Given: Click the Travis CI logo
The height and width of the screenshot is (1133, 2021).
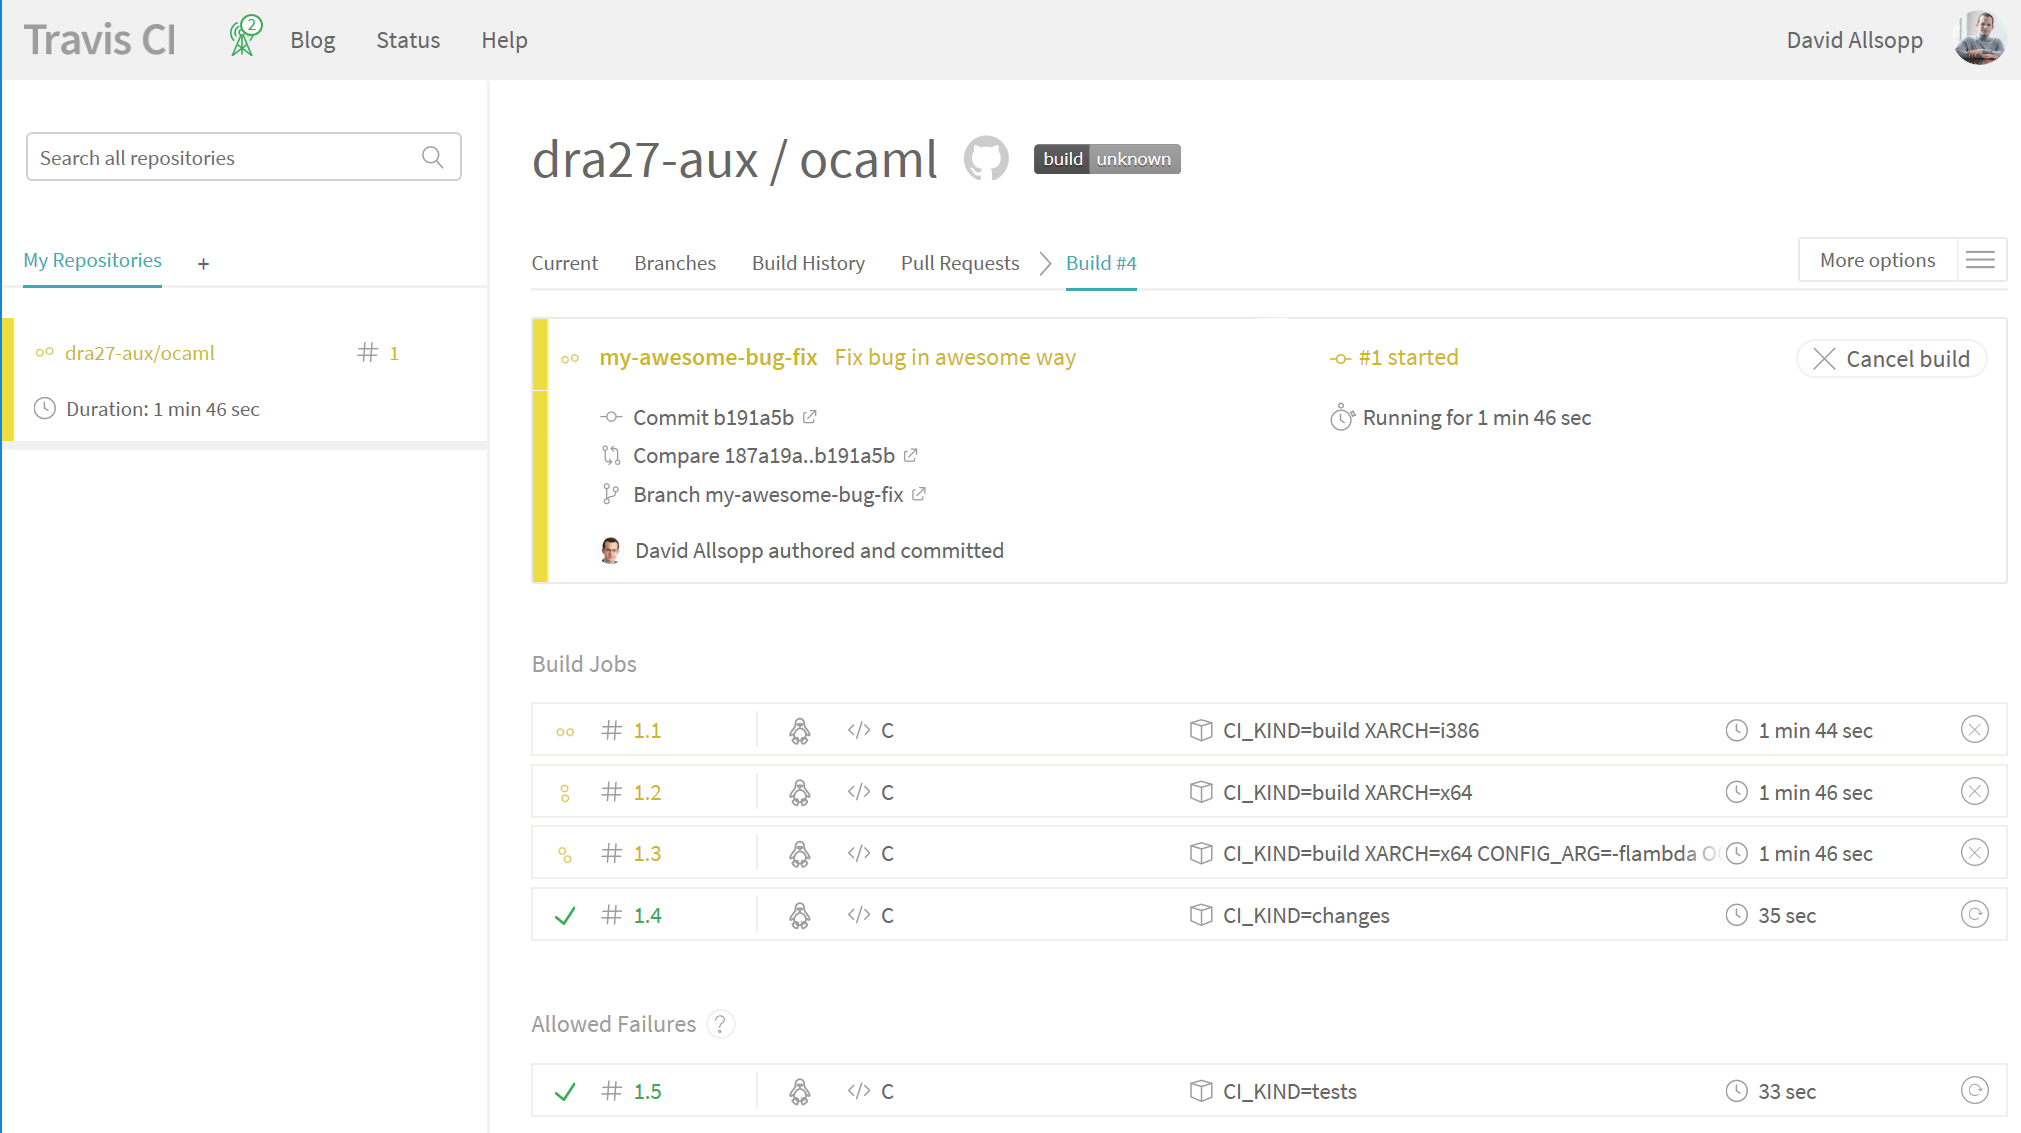Looking at the screenshot, I should tap(100, 40).
